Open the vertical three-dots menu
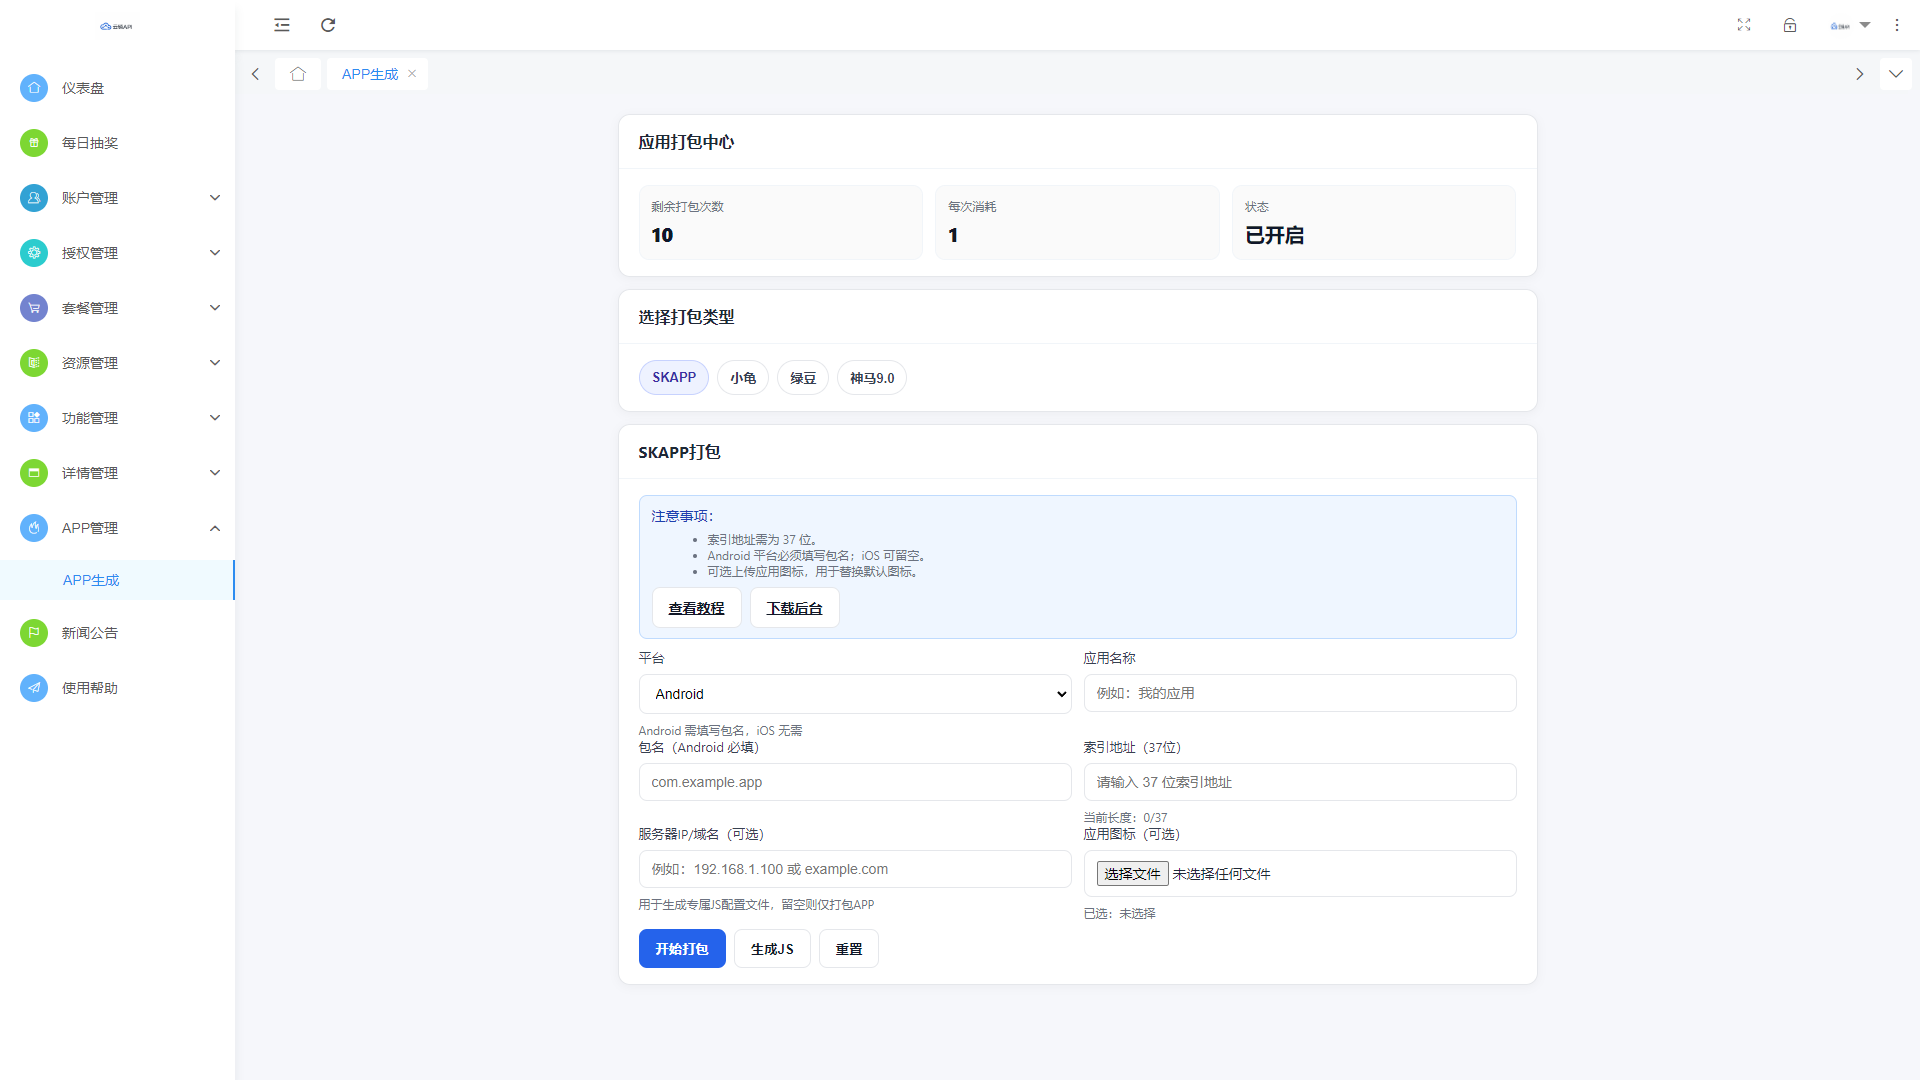The image size is (1920, 1080). coord(1897,25)
